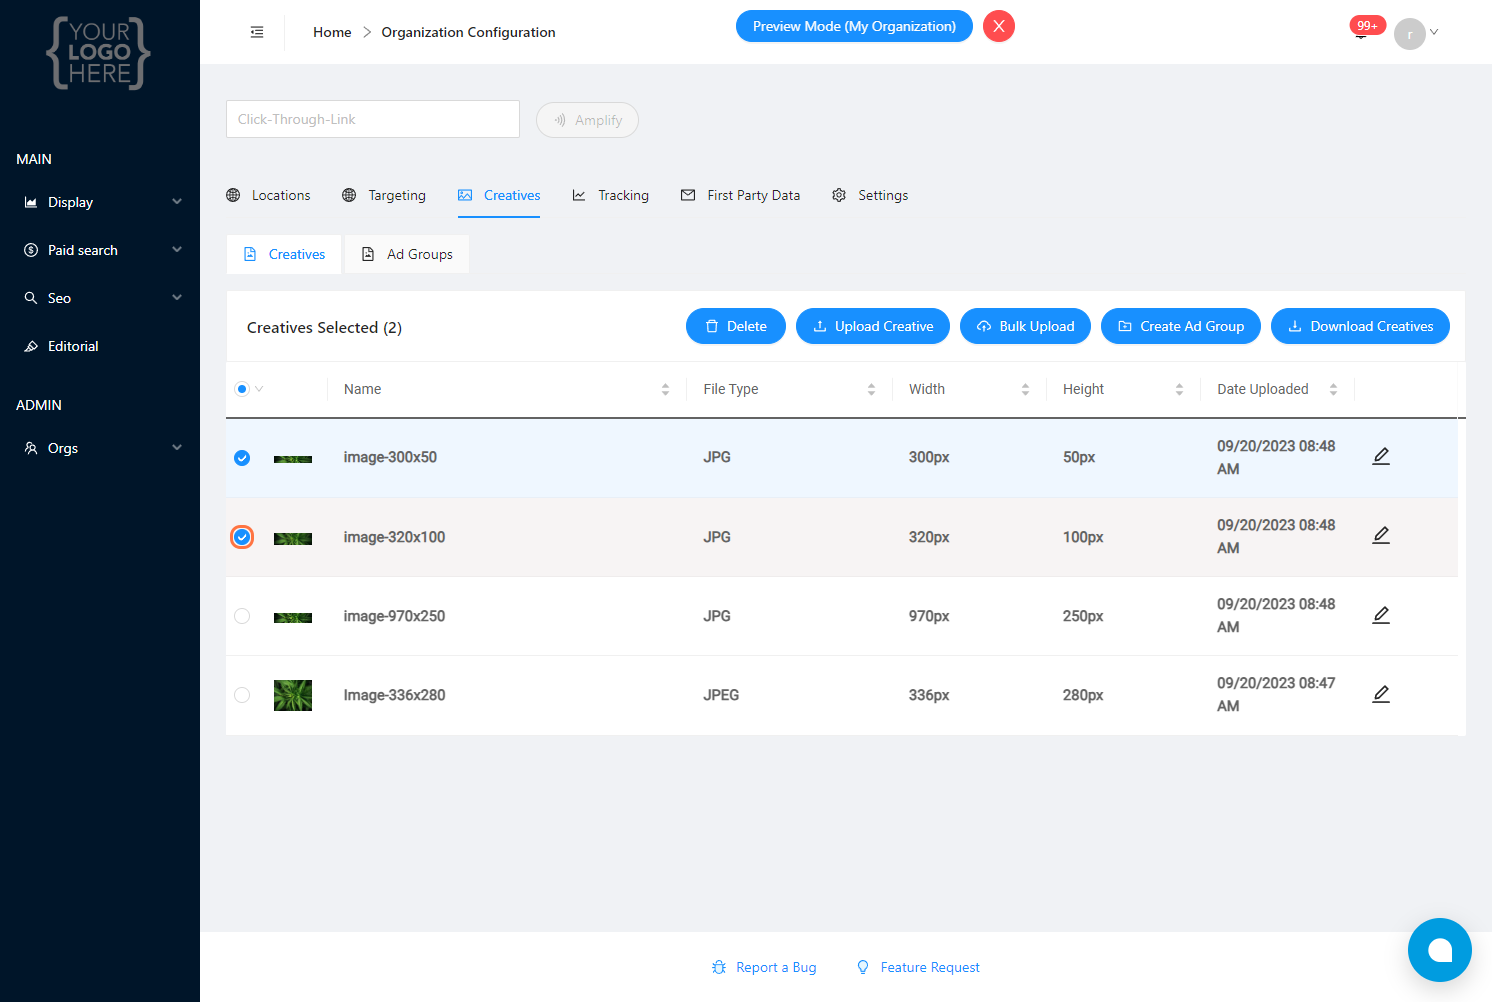Select the image-970x250 row checkbox
This screenshot has width=1492, height=1002.
click(x=242, y=616)
